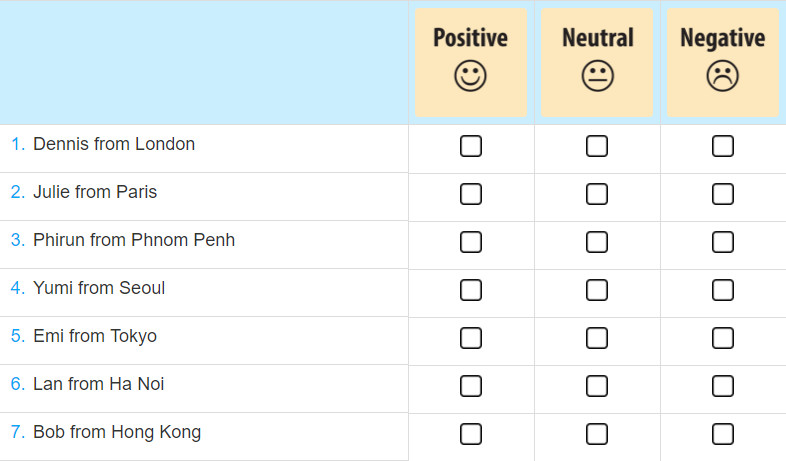Screen dimensions: 786x461
Task: Check Positive for Phirun from Phnom Penh
Action: (471, 242)
